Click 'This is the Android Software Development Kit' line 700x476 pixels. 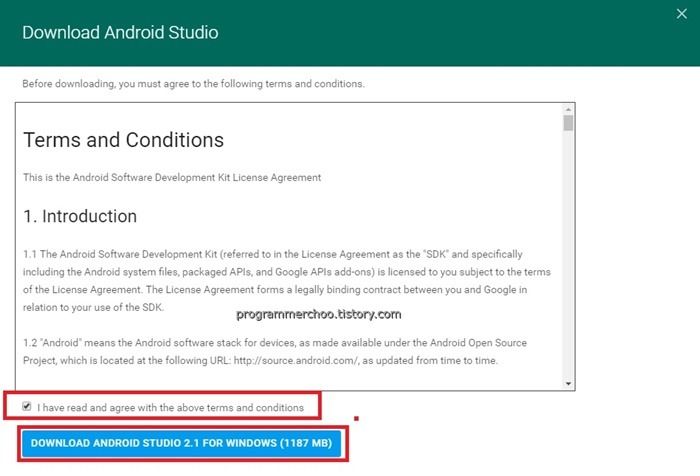coord(172,177)
